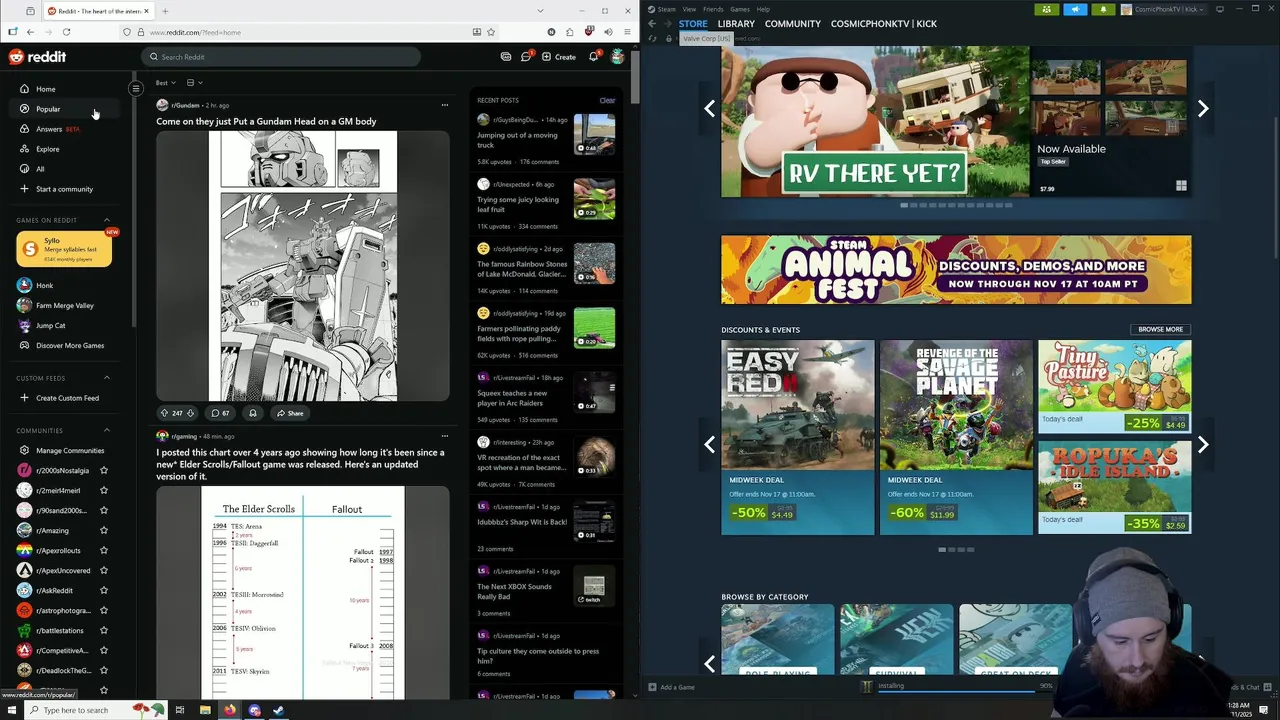Collapse the Communities section
Viewport: 1280px width, 720px height.
[107, 430]
